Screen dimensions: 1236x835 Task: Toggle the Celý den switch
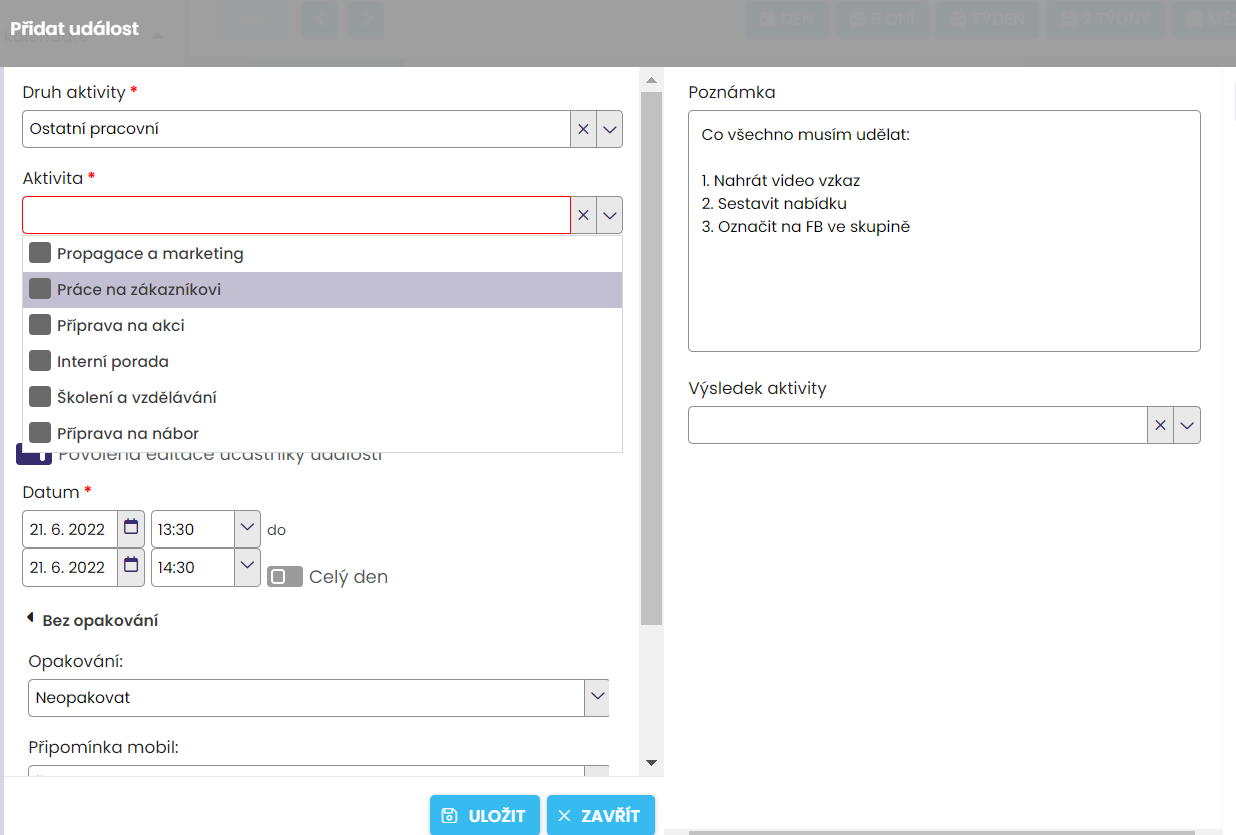click(285, 577)
